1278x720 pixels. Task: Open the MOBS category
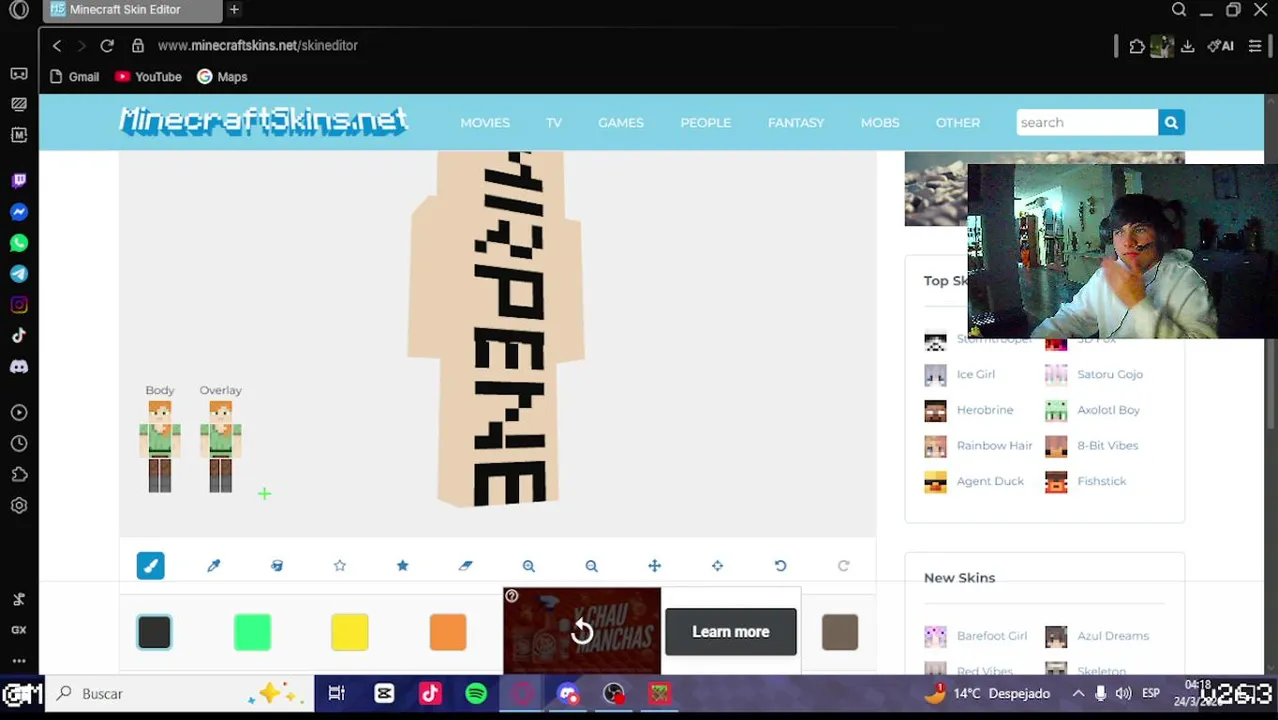point(880,122)
